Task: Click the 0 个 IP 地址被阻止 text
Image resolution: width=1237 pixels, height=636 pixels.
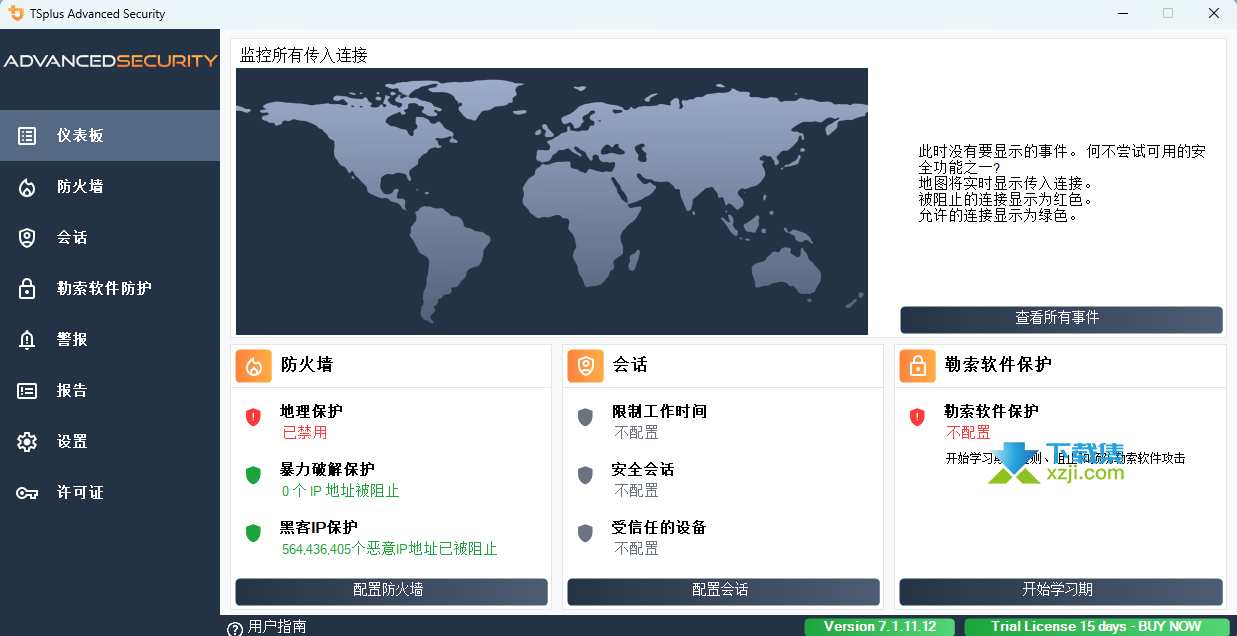Action: [341, 491]
